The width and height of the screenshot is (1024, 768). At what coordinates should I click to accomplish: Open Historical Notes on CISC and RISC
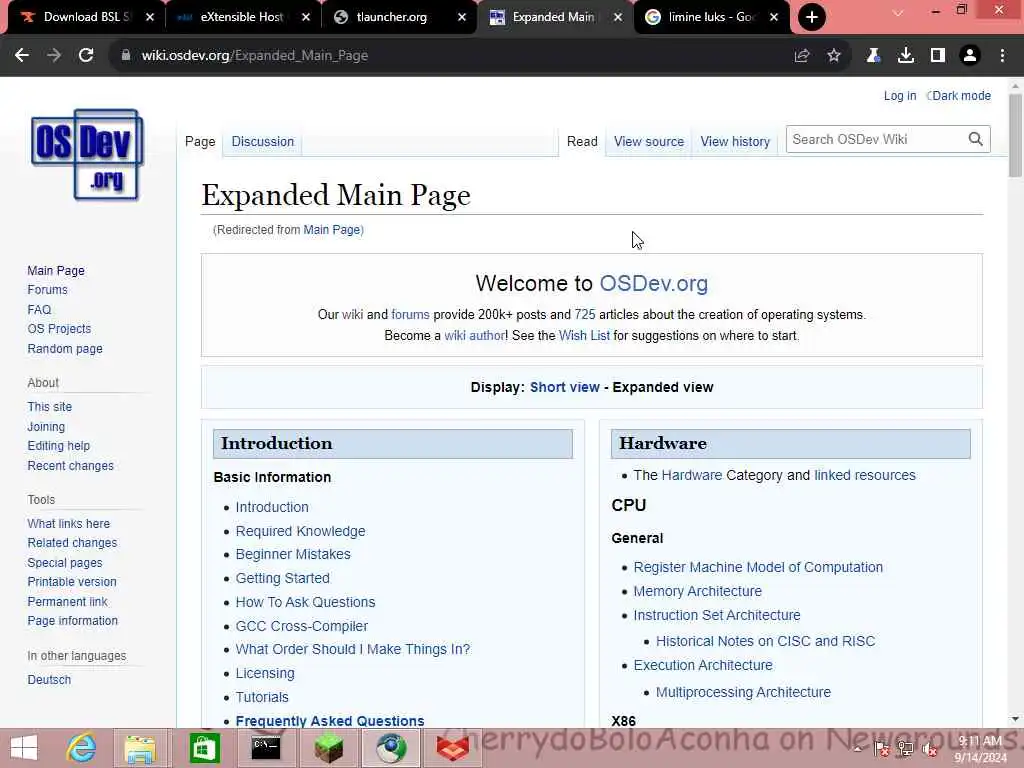tap(765, 641)
